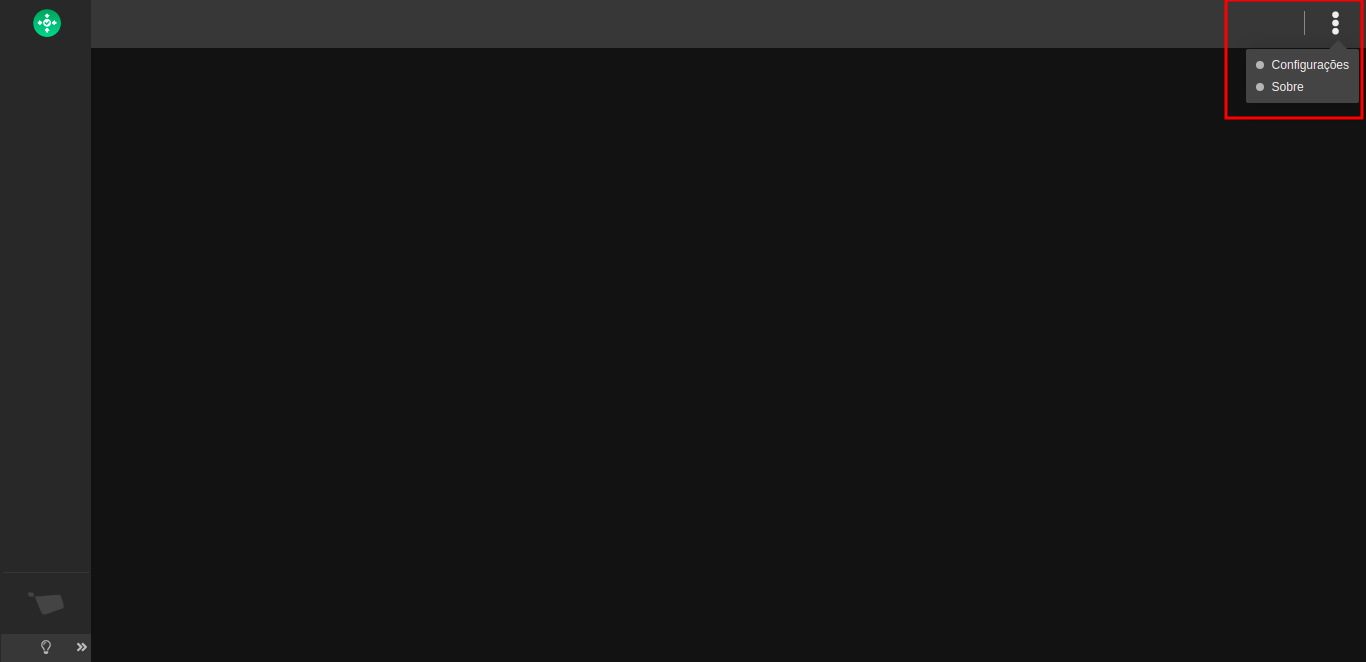Click the green app logo
This screenshot has height=662, width=1366.
[x=47, y=23]
